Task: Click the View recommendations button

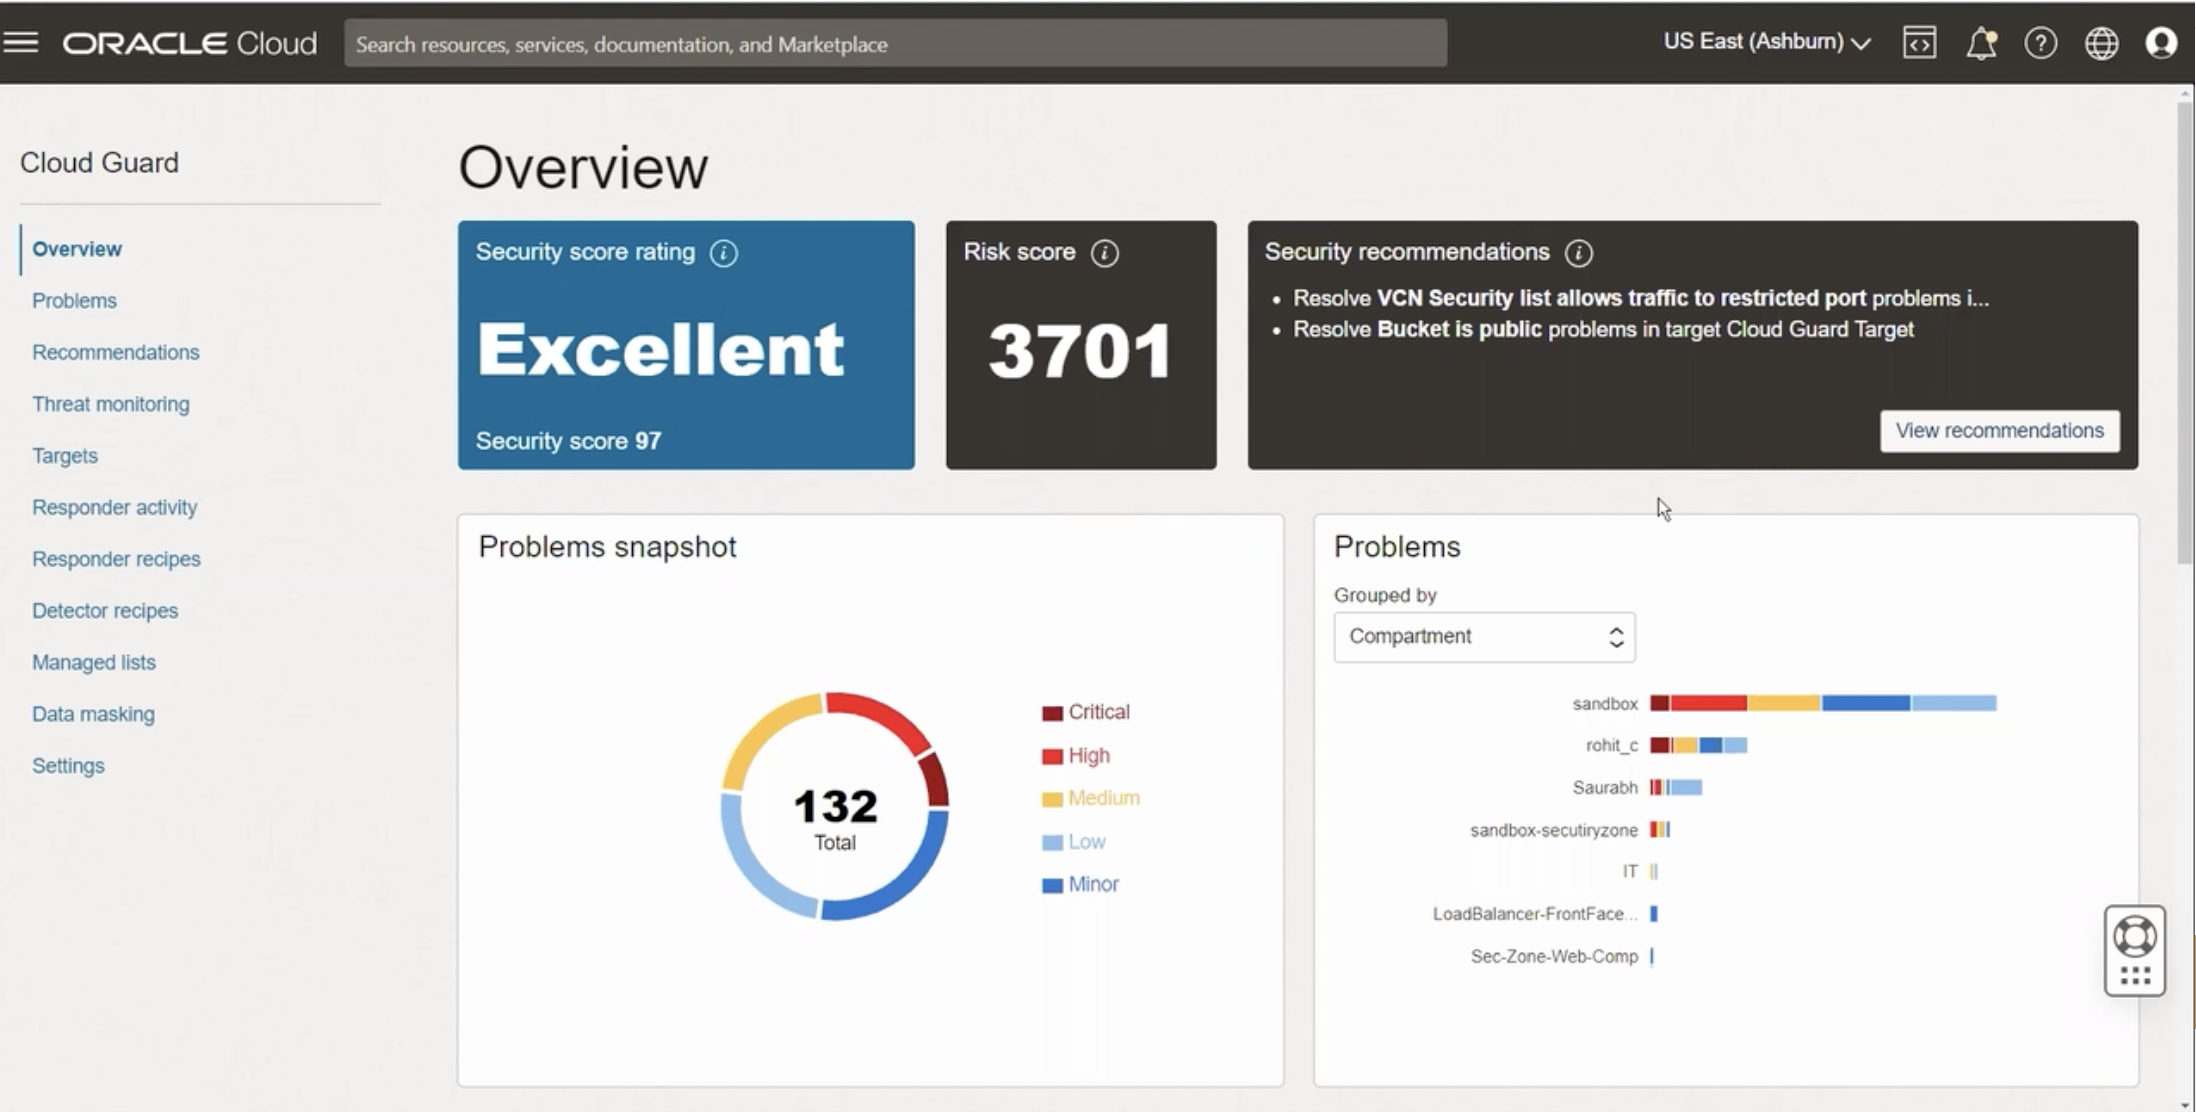Action: coord(1999,431)
